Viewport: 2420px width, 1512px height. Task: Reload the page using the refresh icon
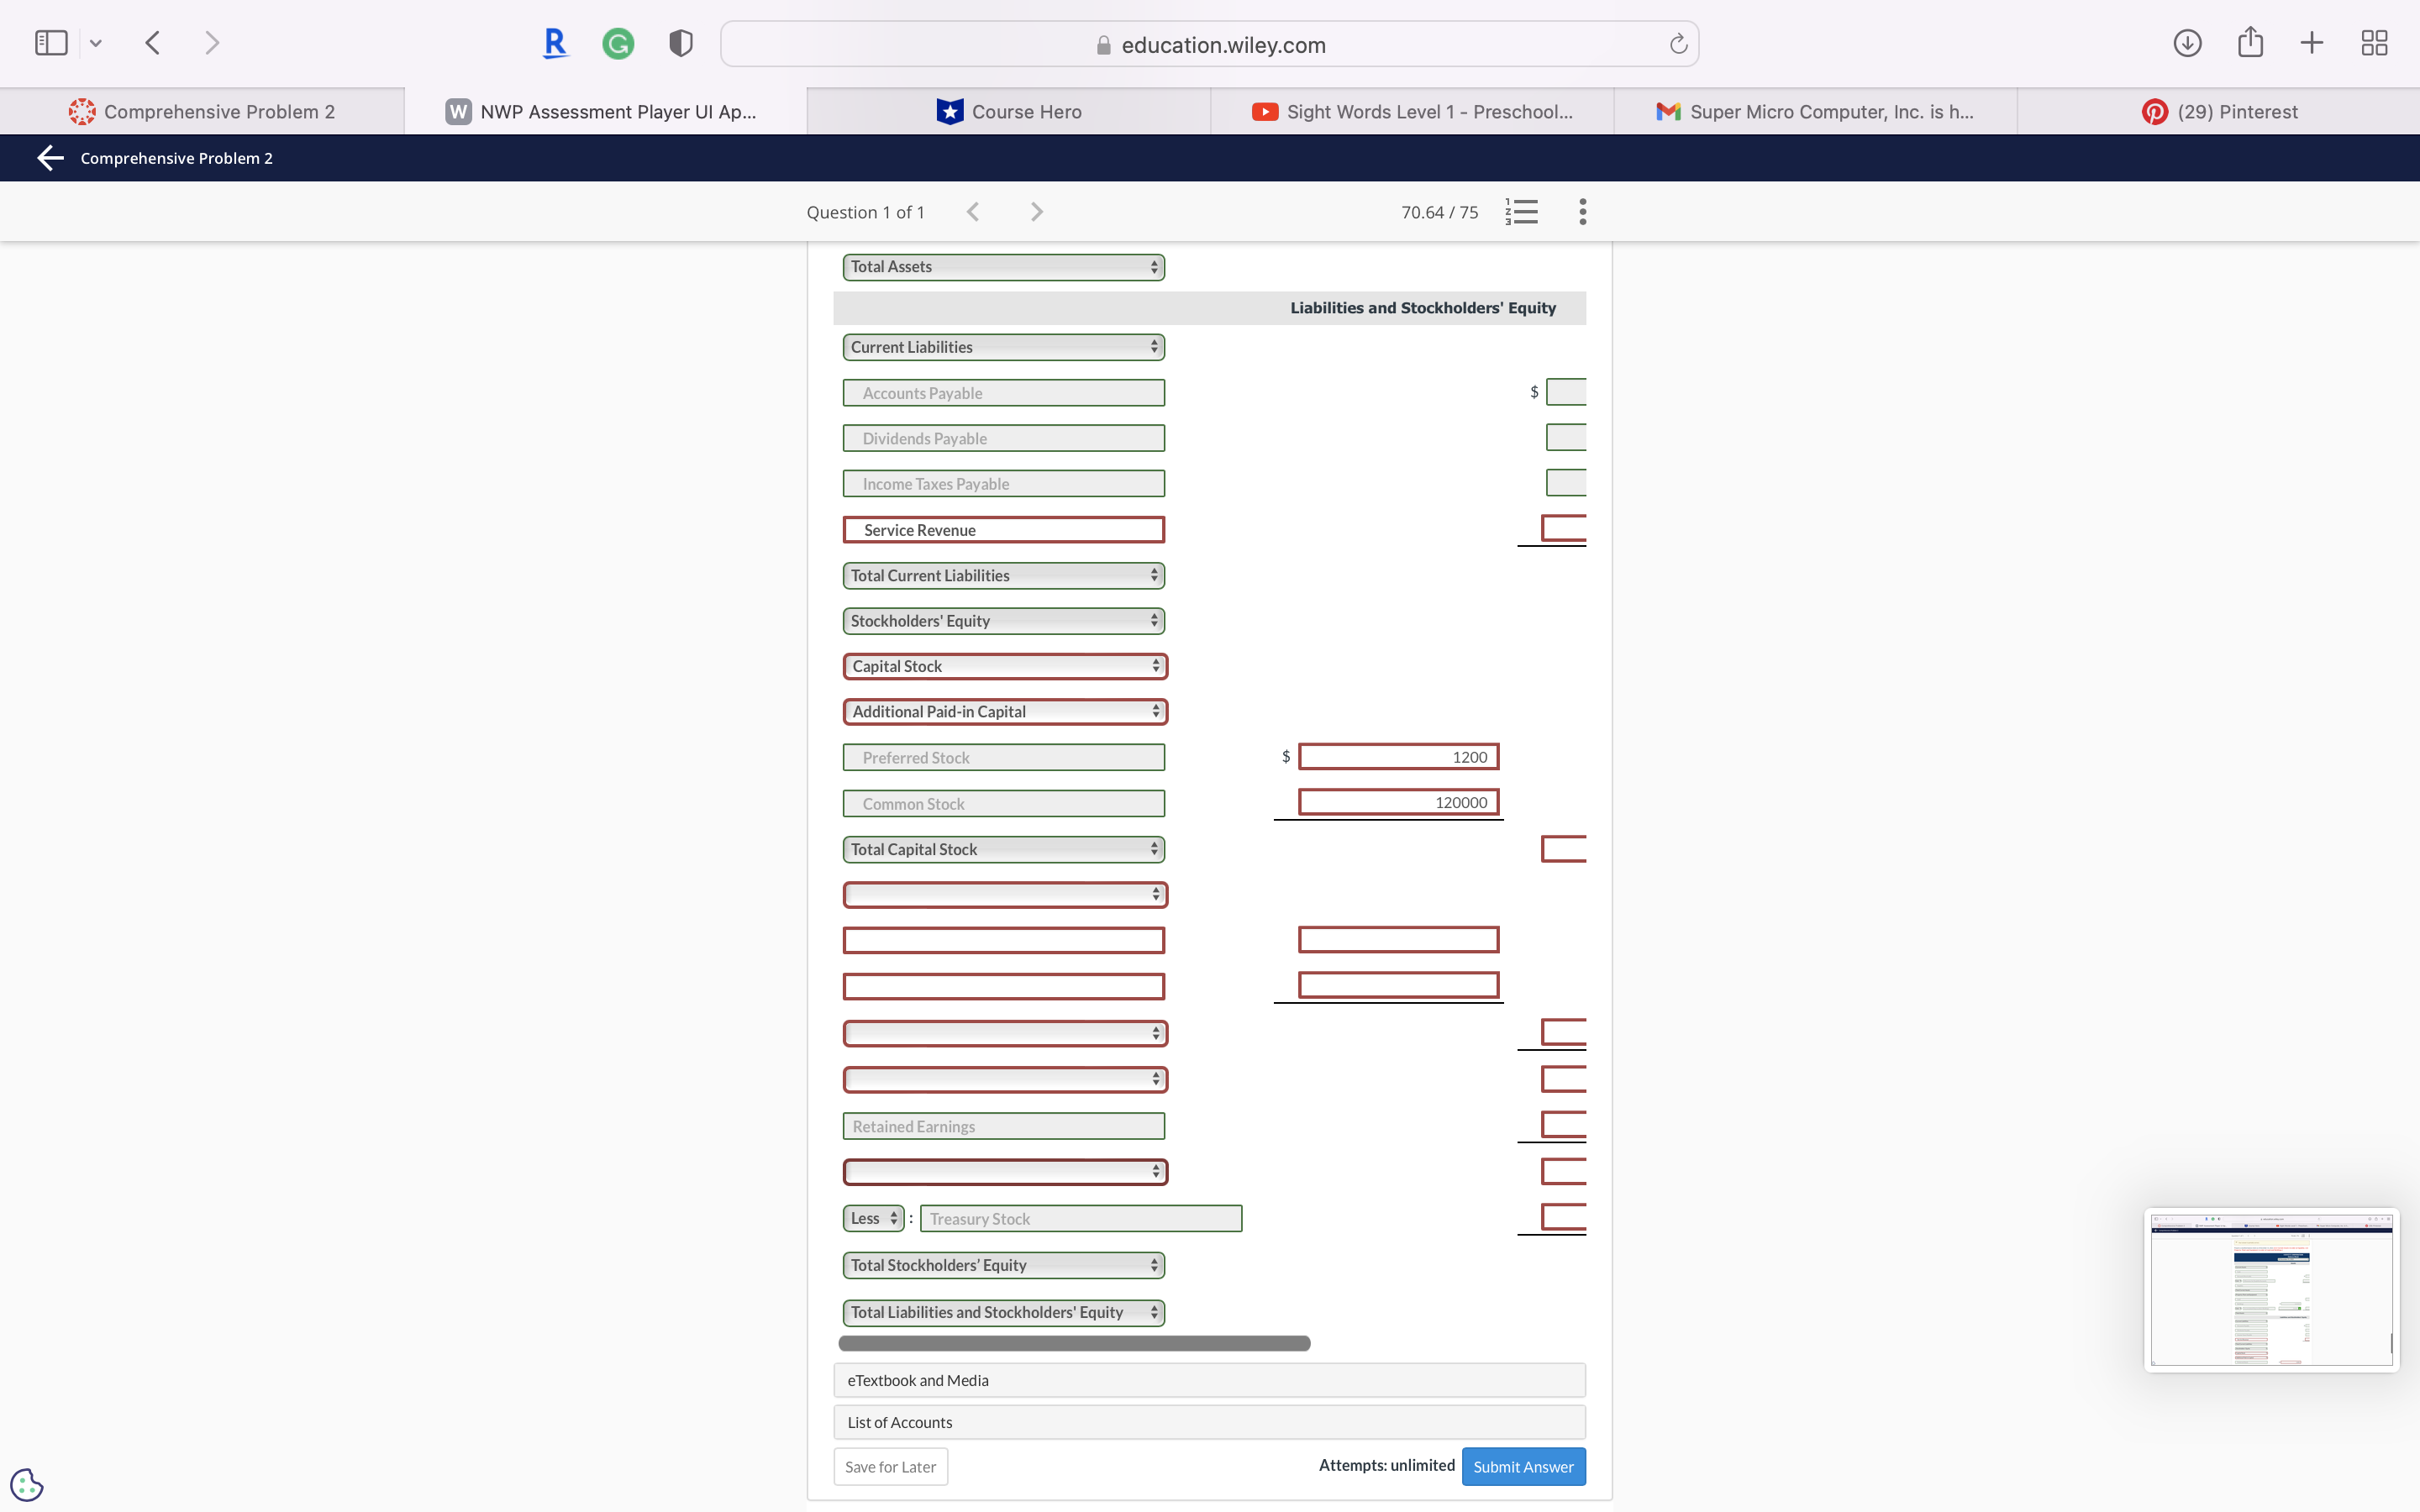tap(1678, 44)
